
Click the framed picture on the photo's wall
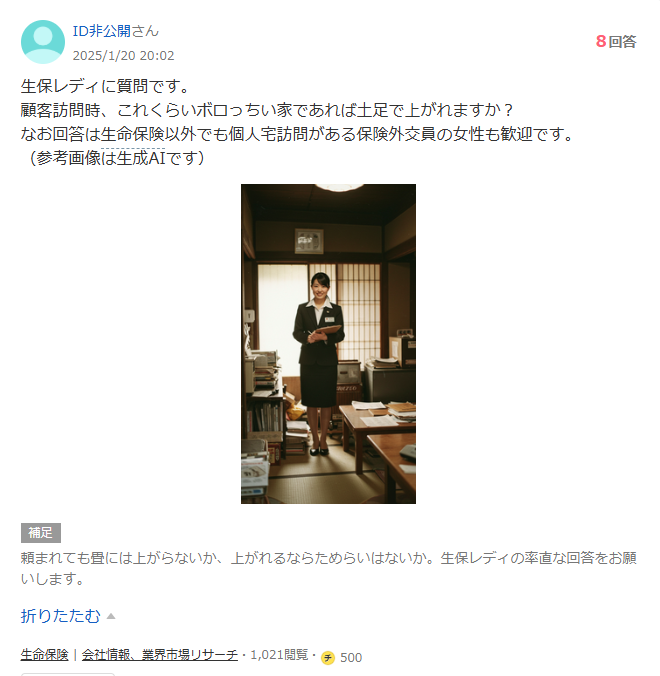click(x=309, y=241)
